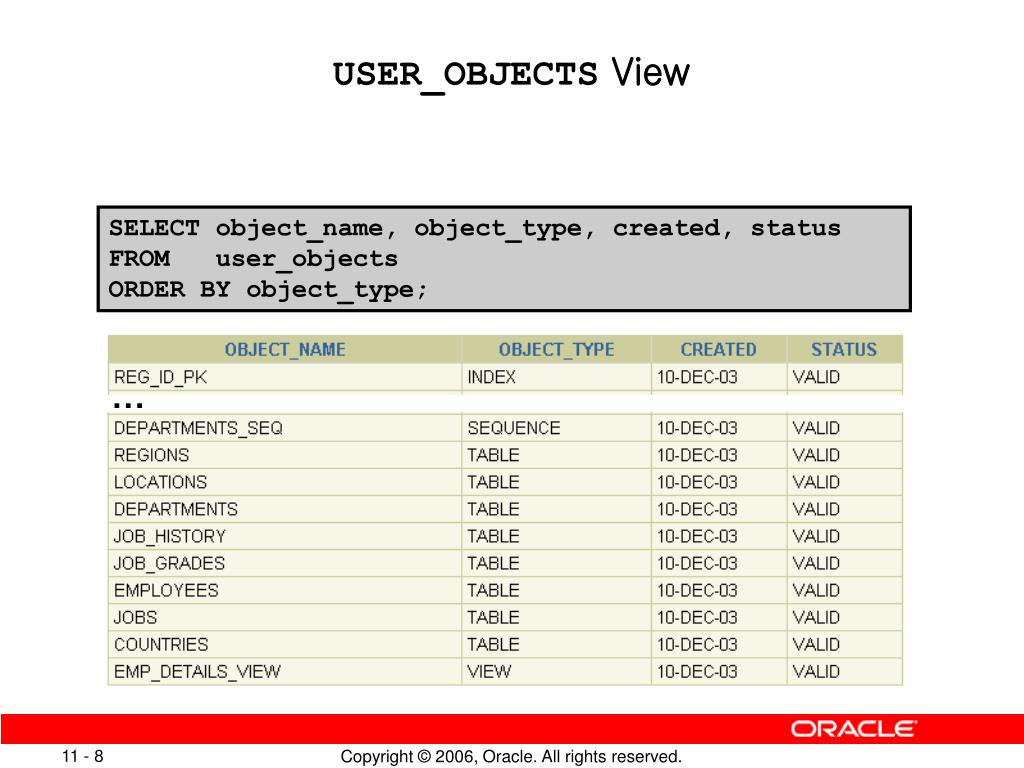Click the Oracle copyright notice text
The height and width of the screenshot is (768, 1024).
click(511, 757)
